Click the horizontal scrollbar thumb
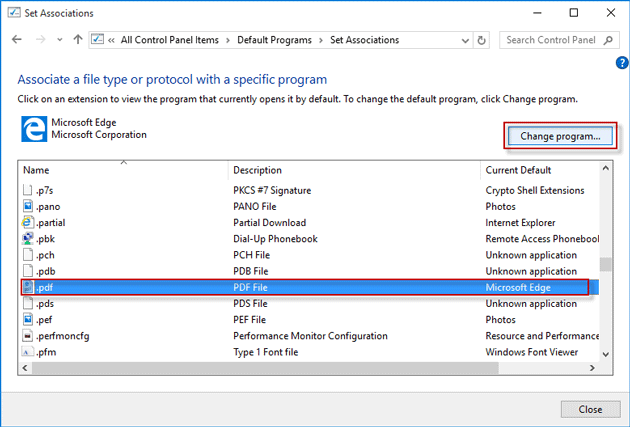The height and width of the screenshot is (427, 630). tap(265, 368)
